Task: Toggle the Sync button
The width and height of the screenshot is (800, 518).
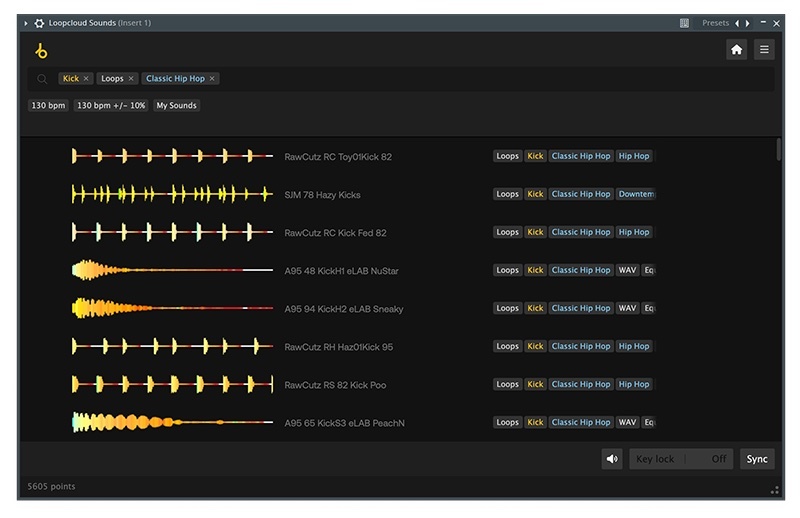Action: pyautogui.click(x=757, y=459)
